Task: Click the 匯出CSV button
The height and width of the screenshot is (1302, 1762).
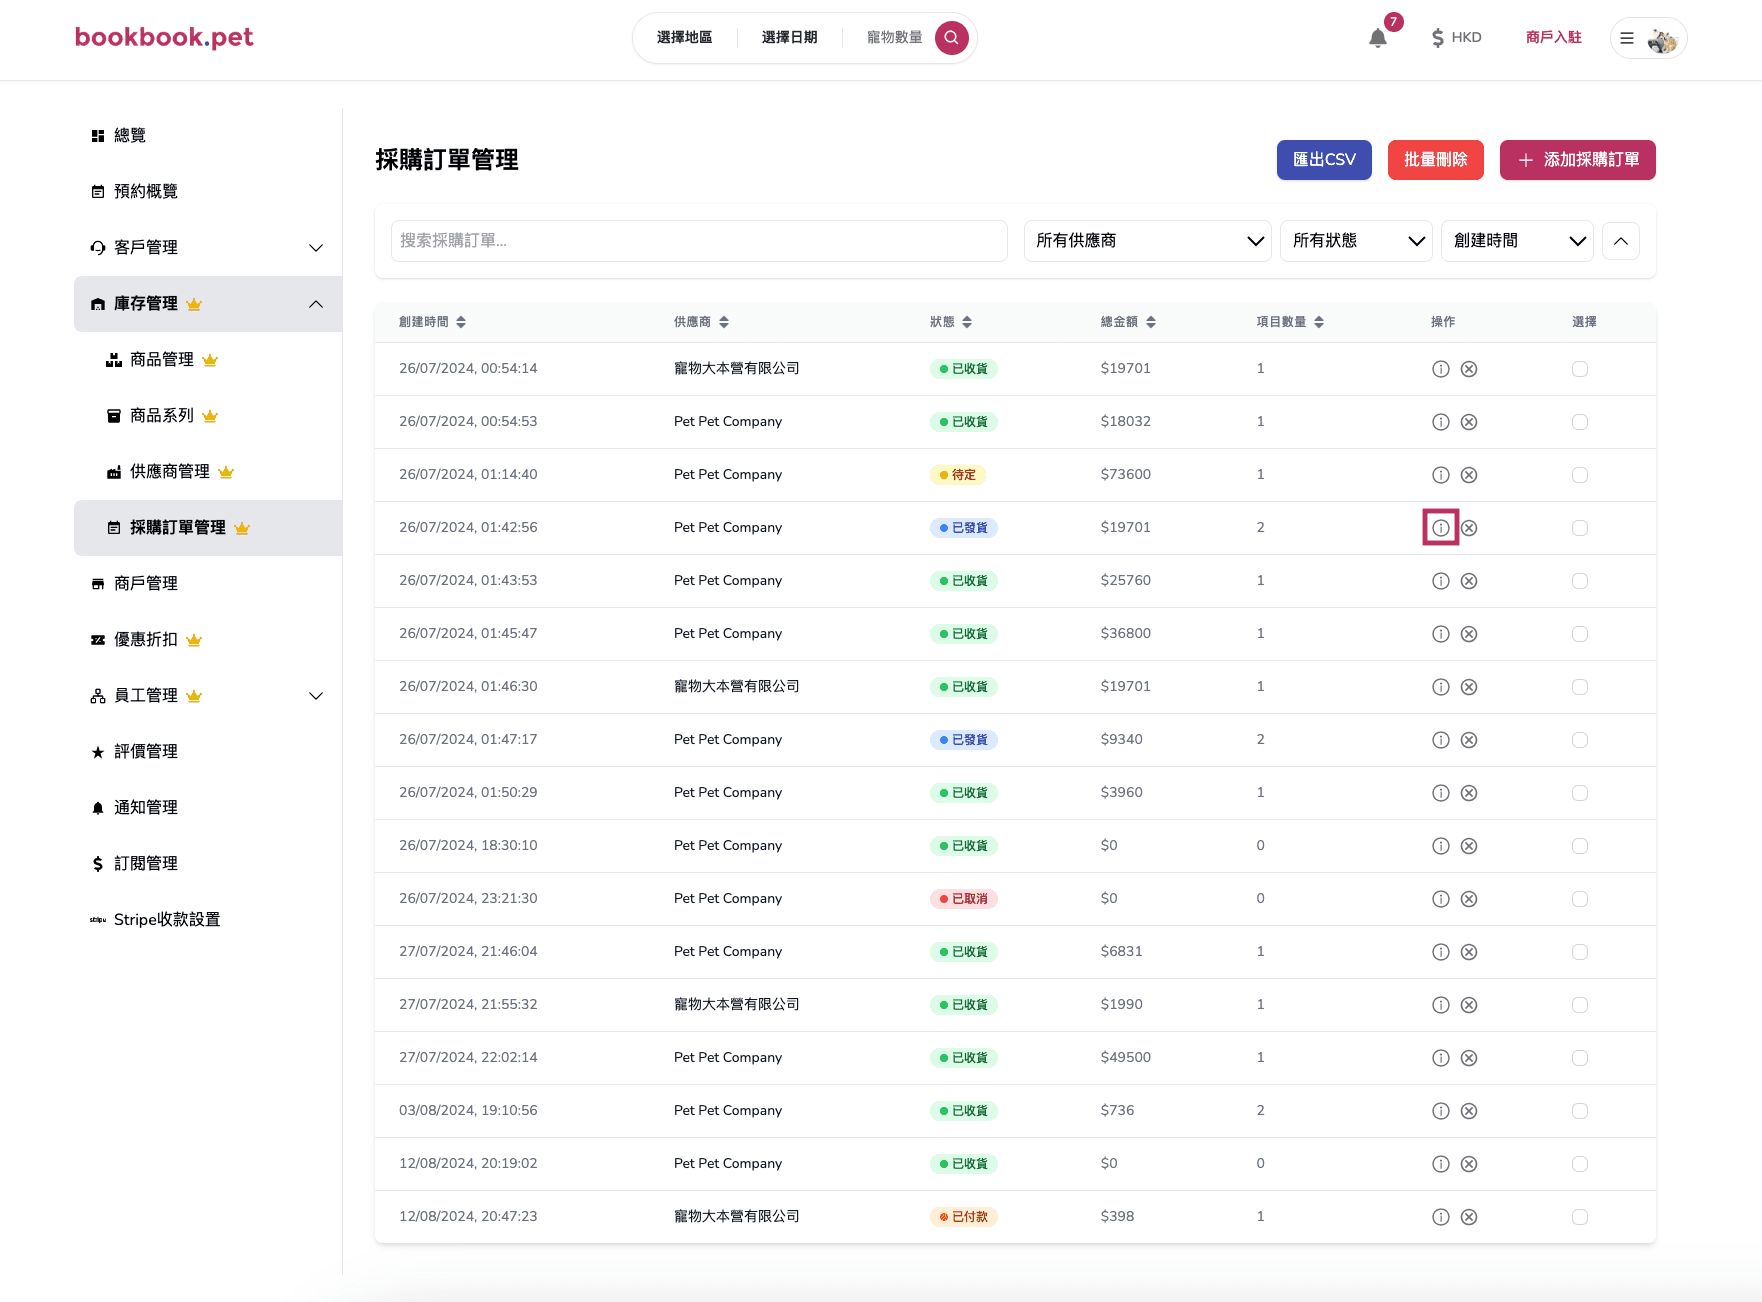Action: [x=1324, y=160]
